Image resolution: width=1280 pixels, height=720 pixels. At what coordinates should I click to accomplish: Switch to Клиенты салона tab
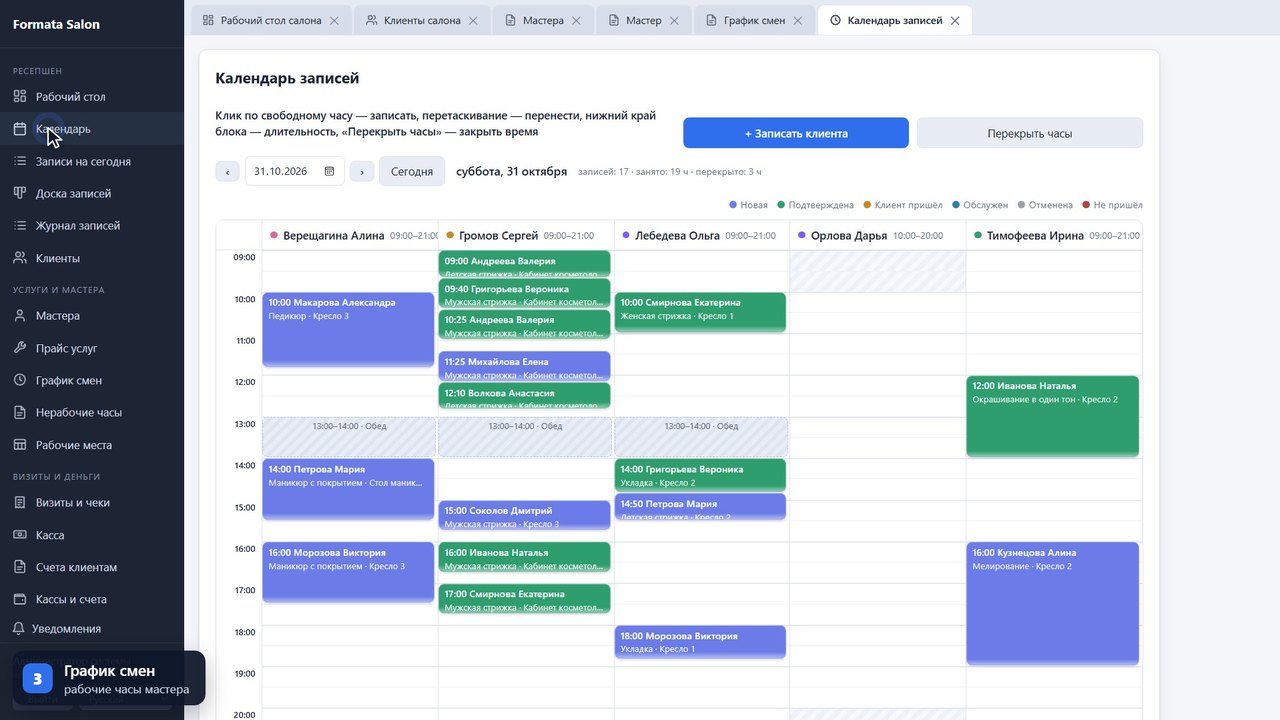tap(421, 20)
